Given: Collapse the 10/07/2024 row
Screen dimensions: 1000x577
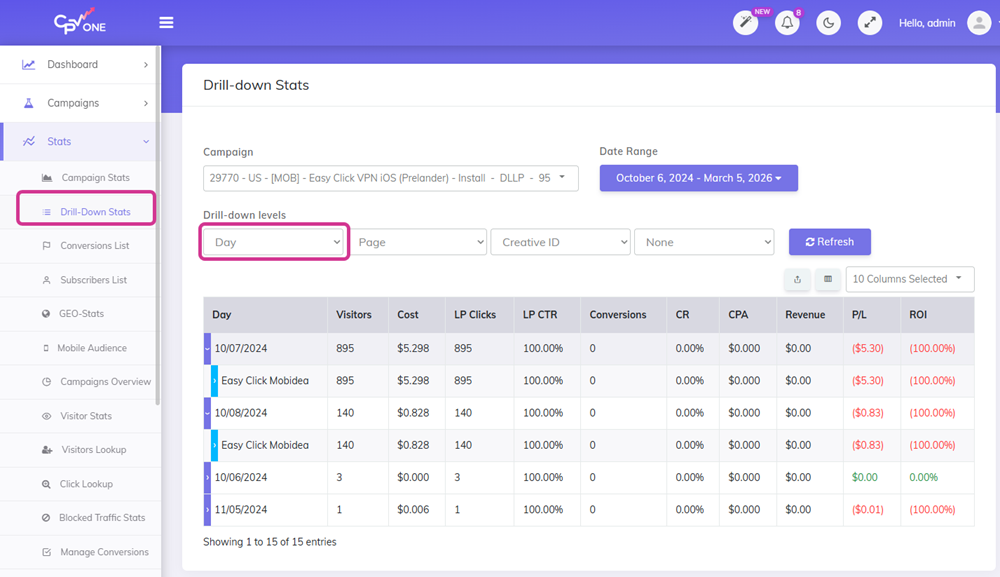Looking at the screenshot, I should tap(207, 349).
